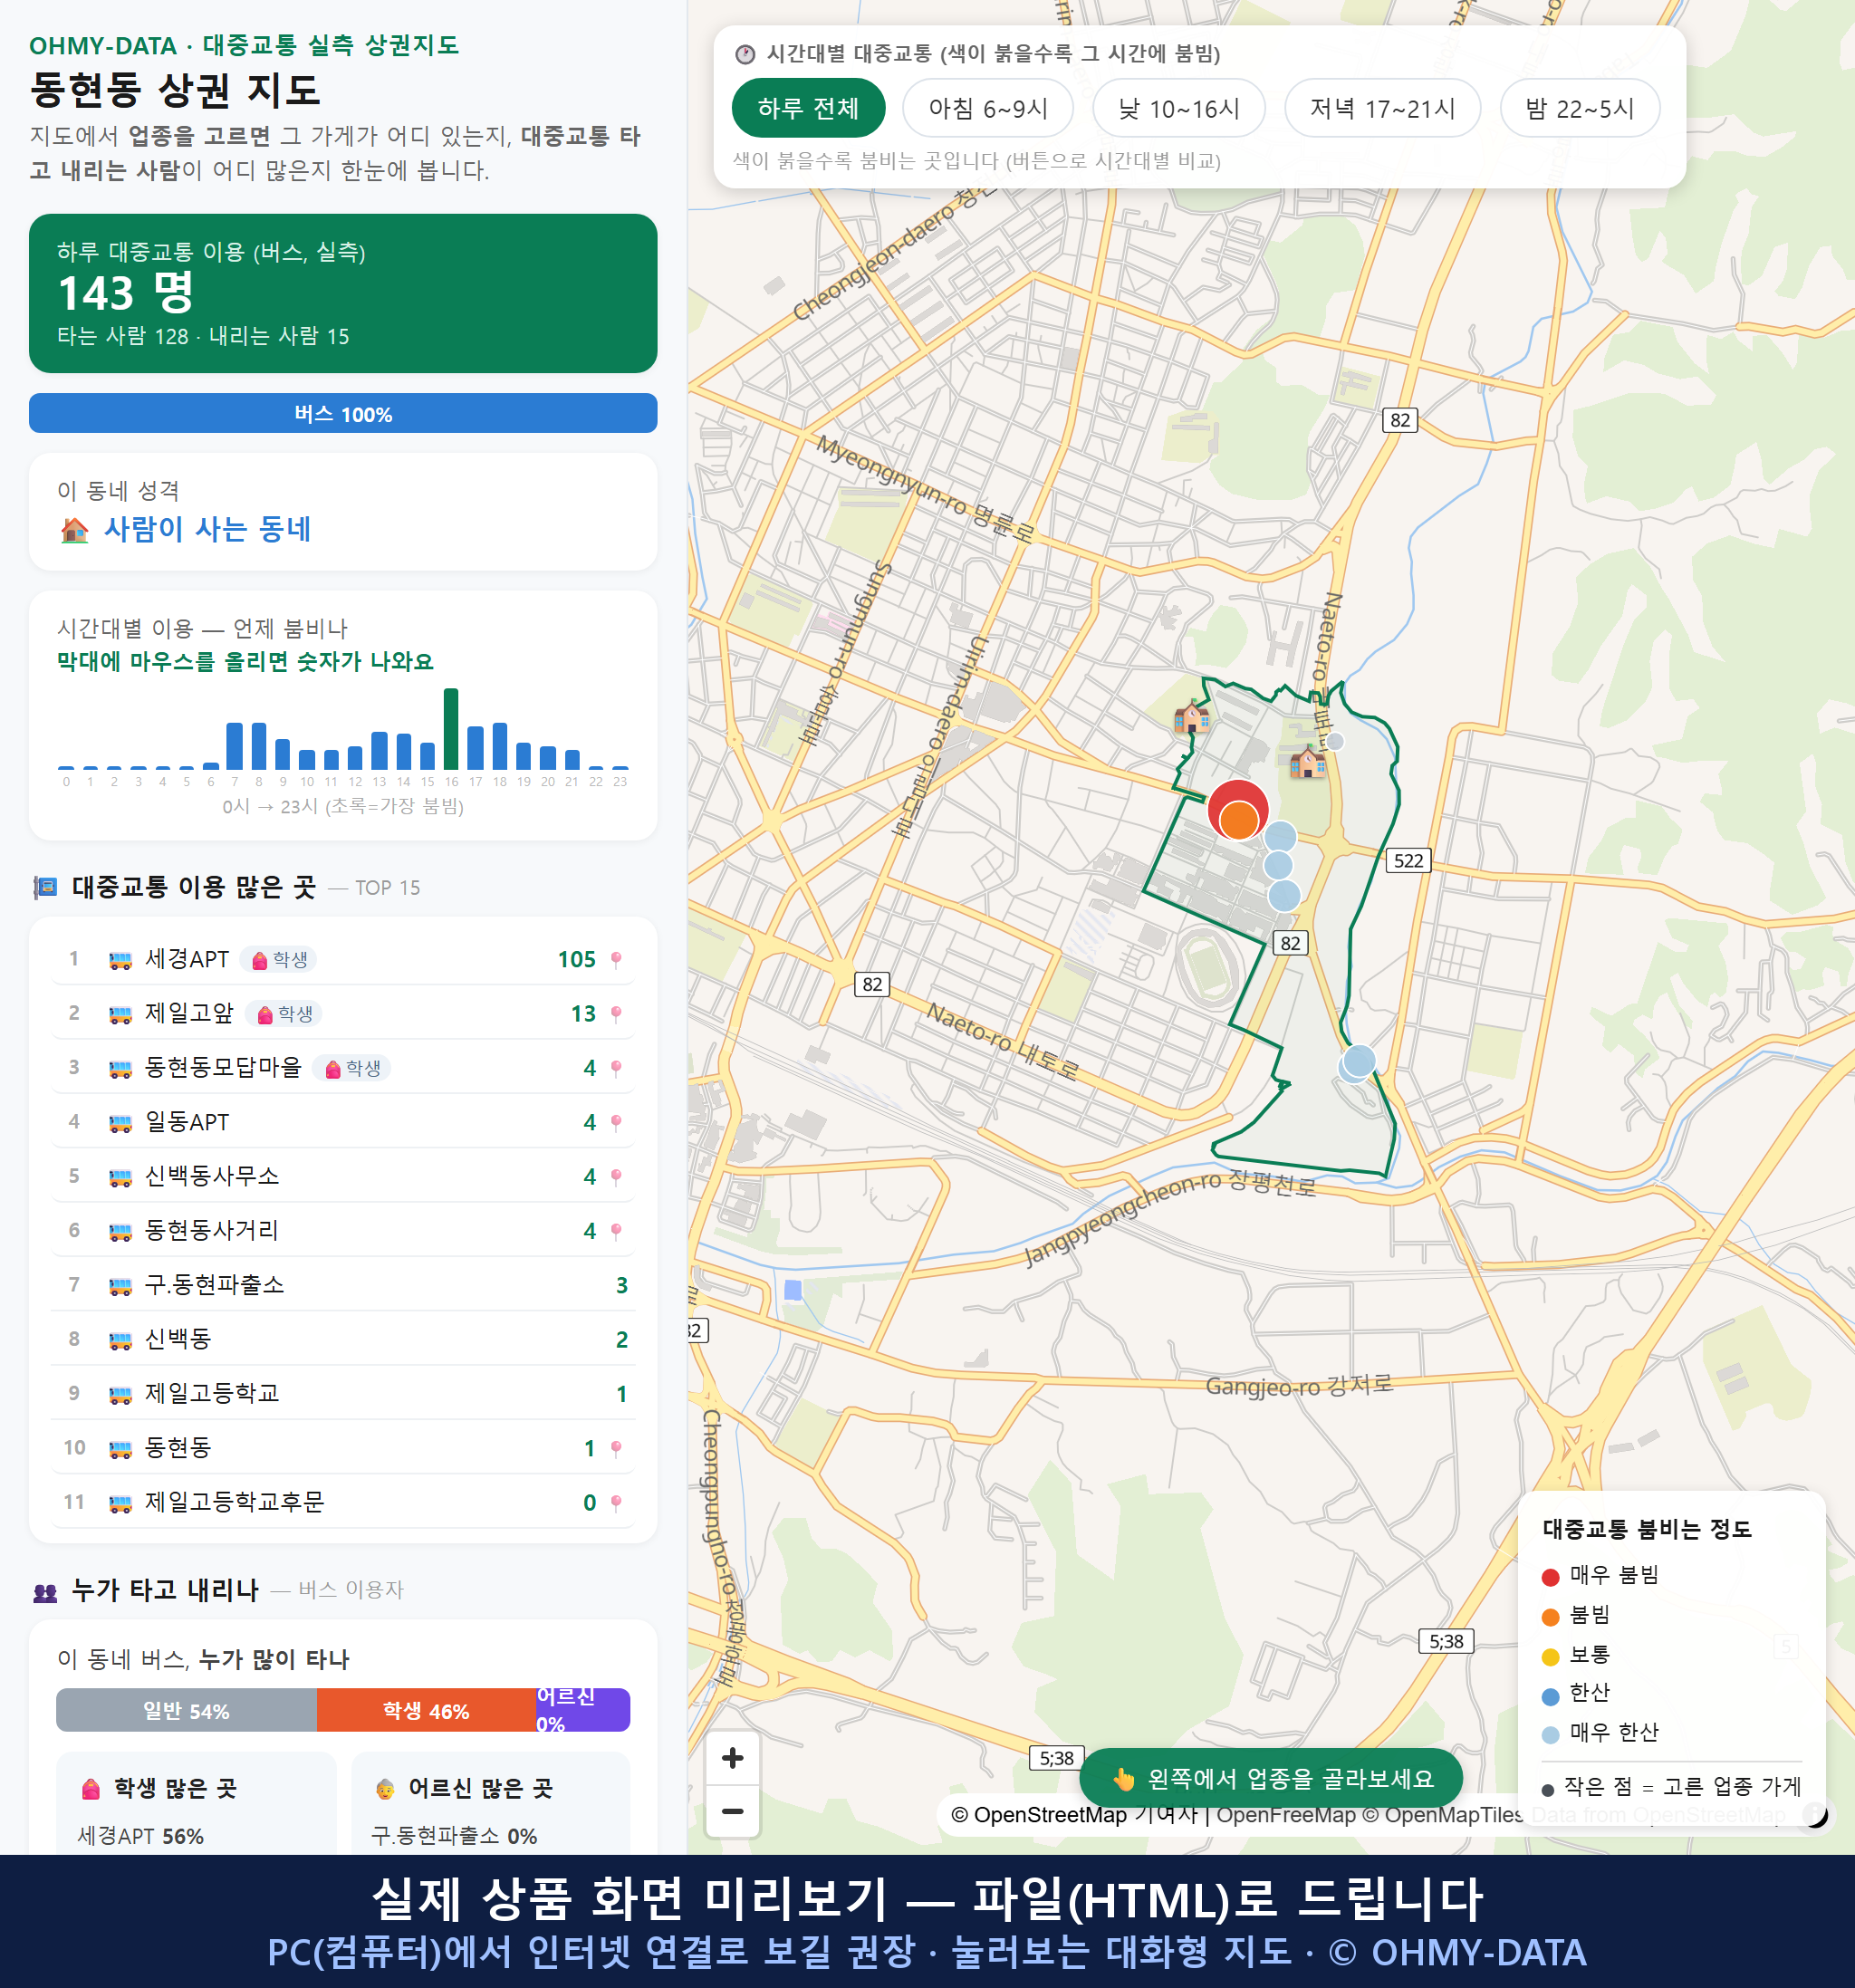This screenshot has height=1988, width=1855.
Task: Click the tallest green bar at hour 16
Action: point(451,728)
